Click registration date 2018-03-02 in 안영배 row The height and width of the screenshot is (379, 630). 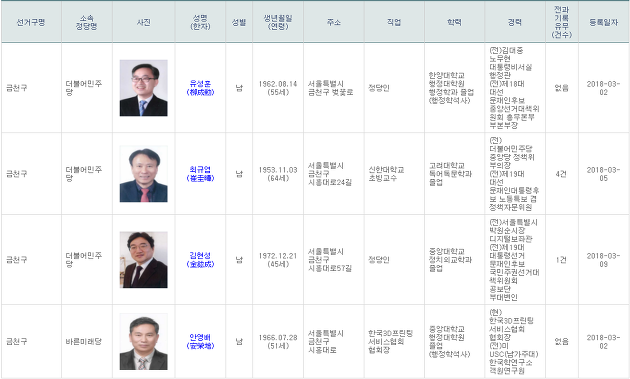pyautogui.click(x=603, y=342)
